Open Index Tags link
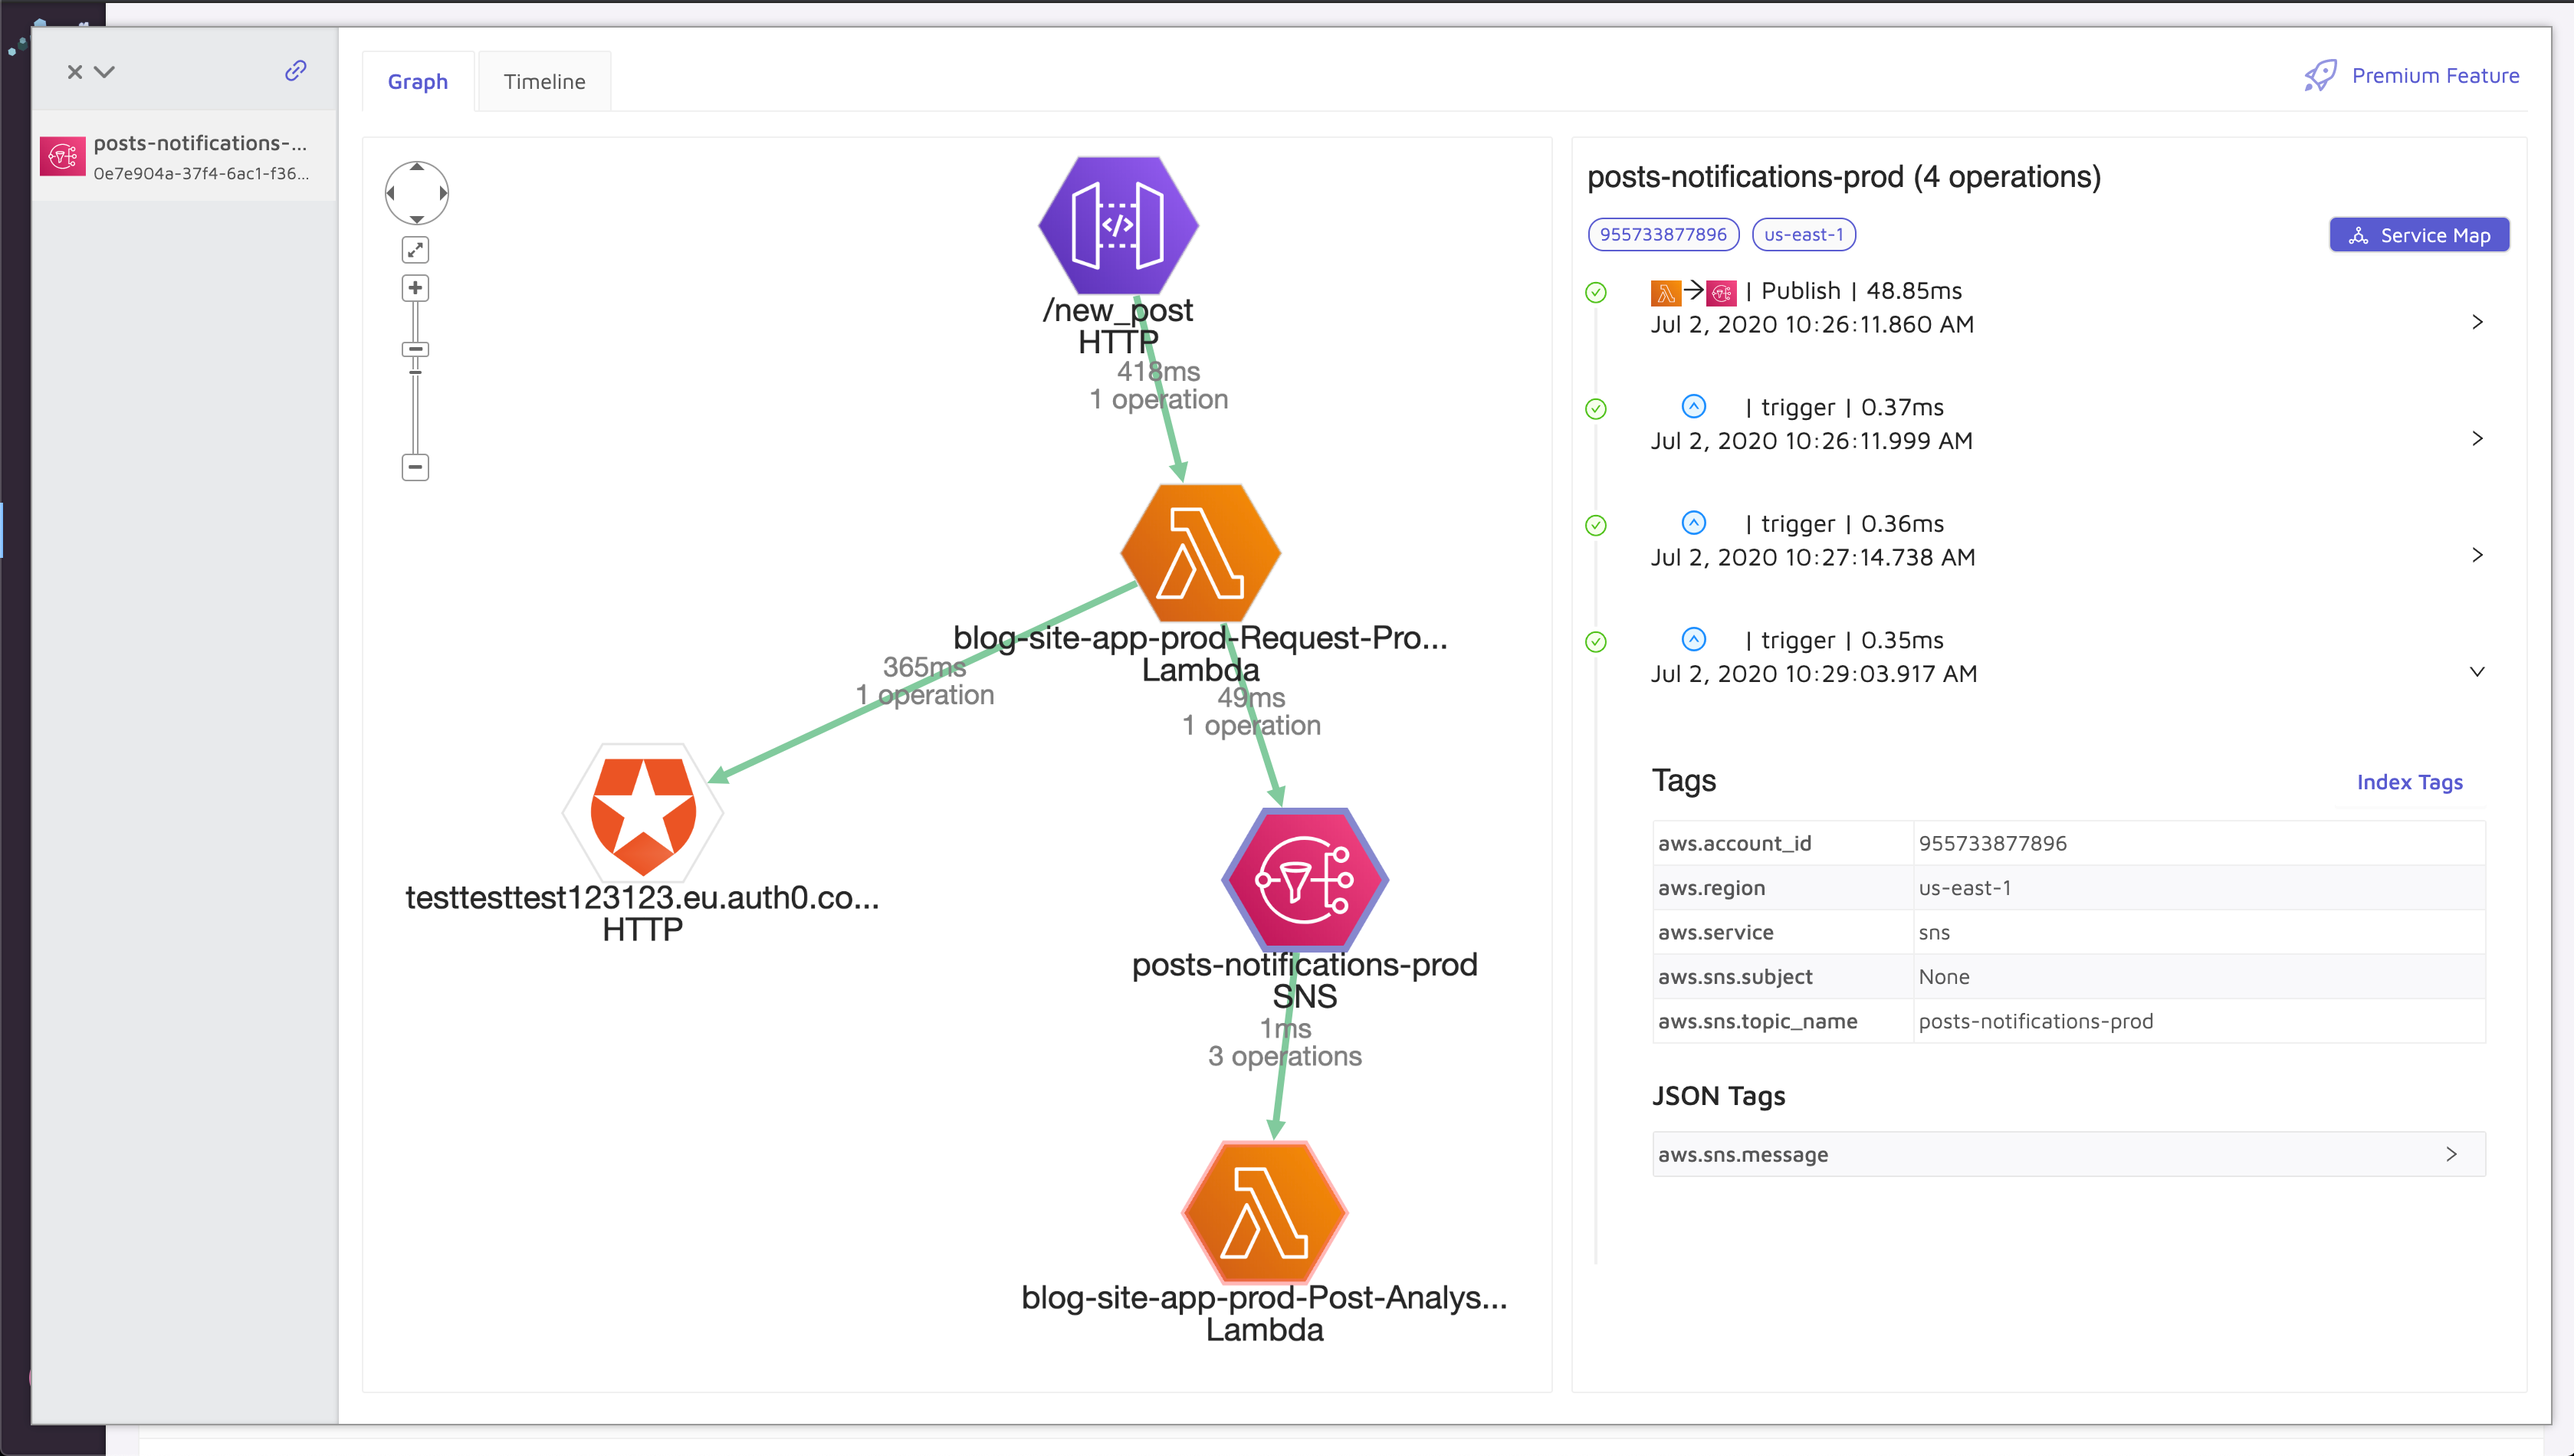 [2409, 782]
